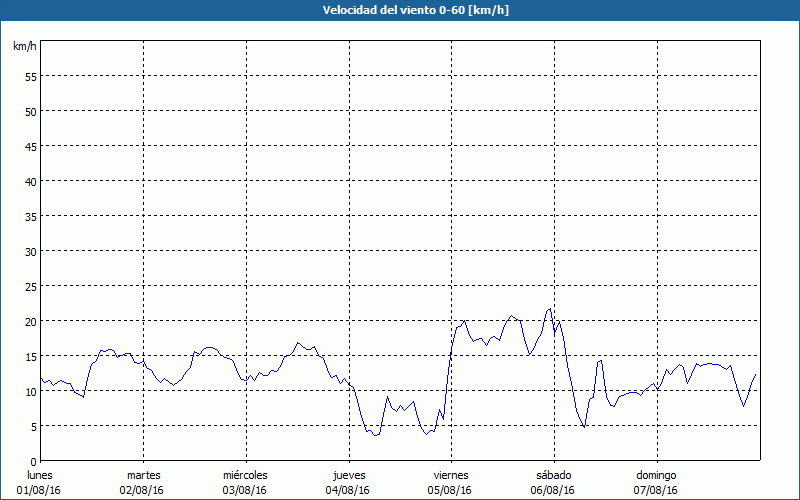Viewport: 800px width, 500px height.
Task: Click the 03/08/16 date label
Action: click(x=245, y=490)
